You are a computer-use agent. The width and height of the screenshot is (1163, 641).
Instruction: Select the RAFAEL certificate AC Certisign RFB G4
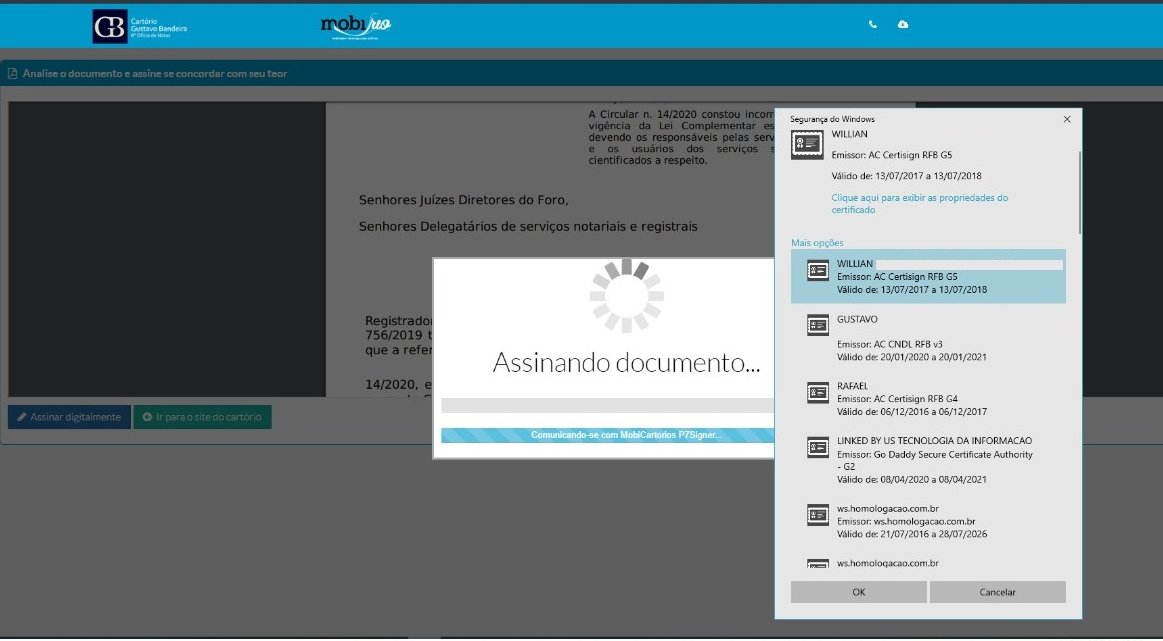point(928,398)
